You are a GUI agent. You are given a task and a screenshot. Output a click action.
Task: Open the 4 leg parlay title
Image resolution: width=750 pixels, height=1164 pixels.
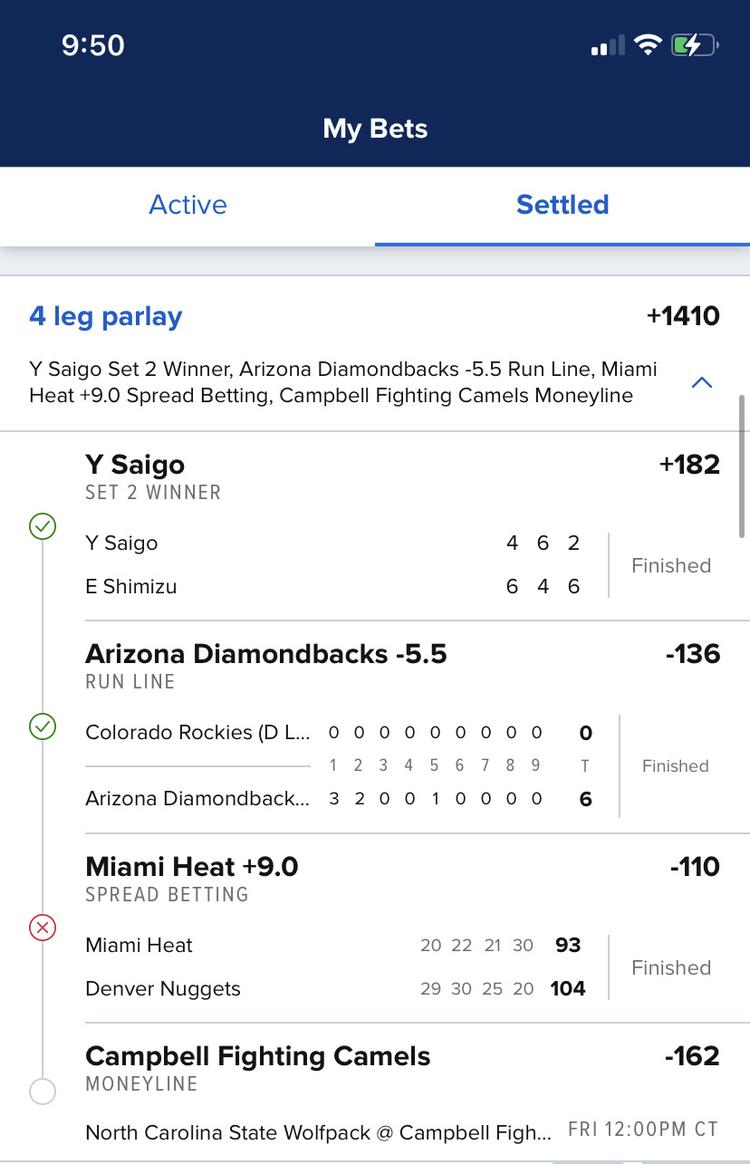(105, 316)
